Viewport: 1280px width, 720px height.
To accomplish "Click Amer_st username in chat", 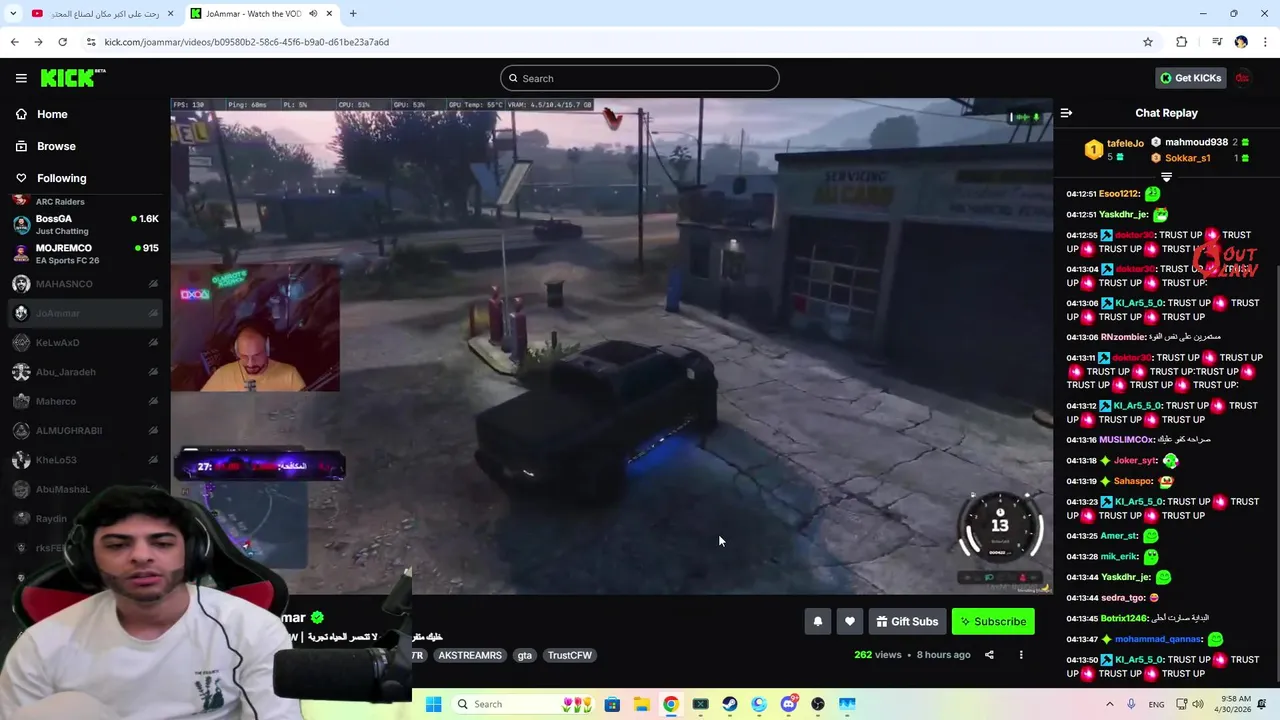I will point(1119,536).
